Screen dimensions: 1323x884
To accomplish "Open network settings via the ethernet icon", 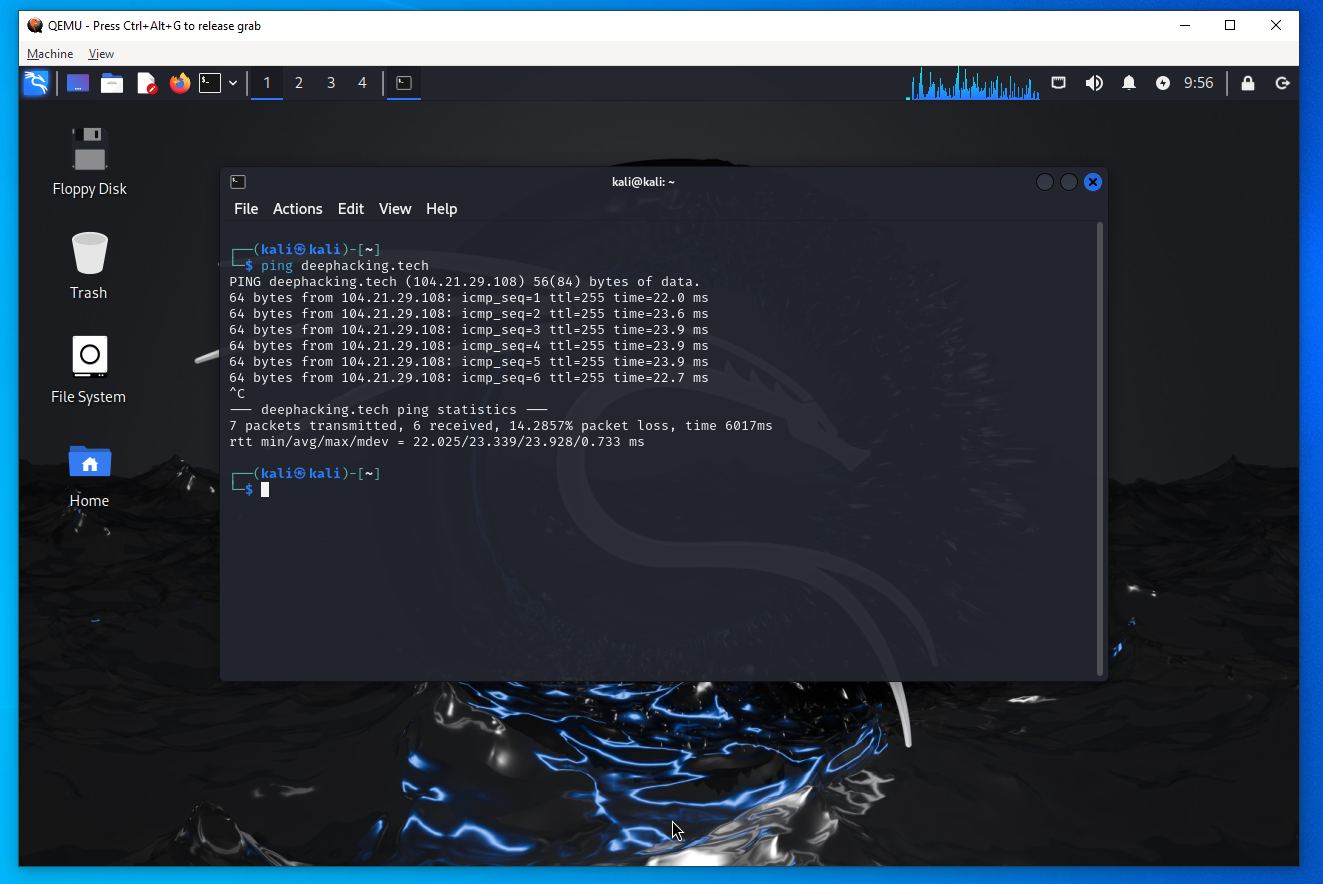I will [1058, 83].
